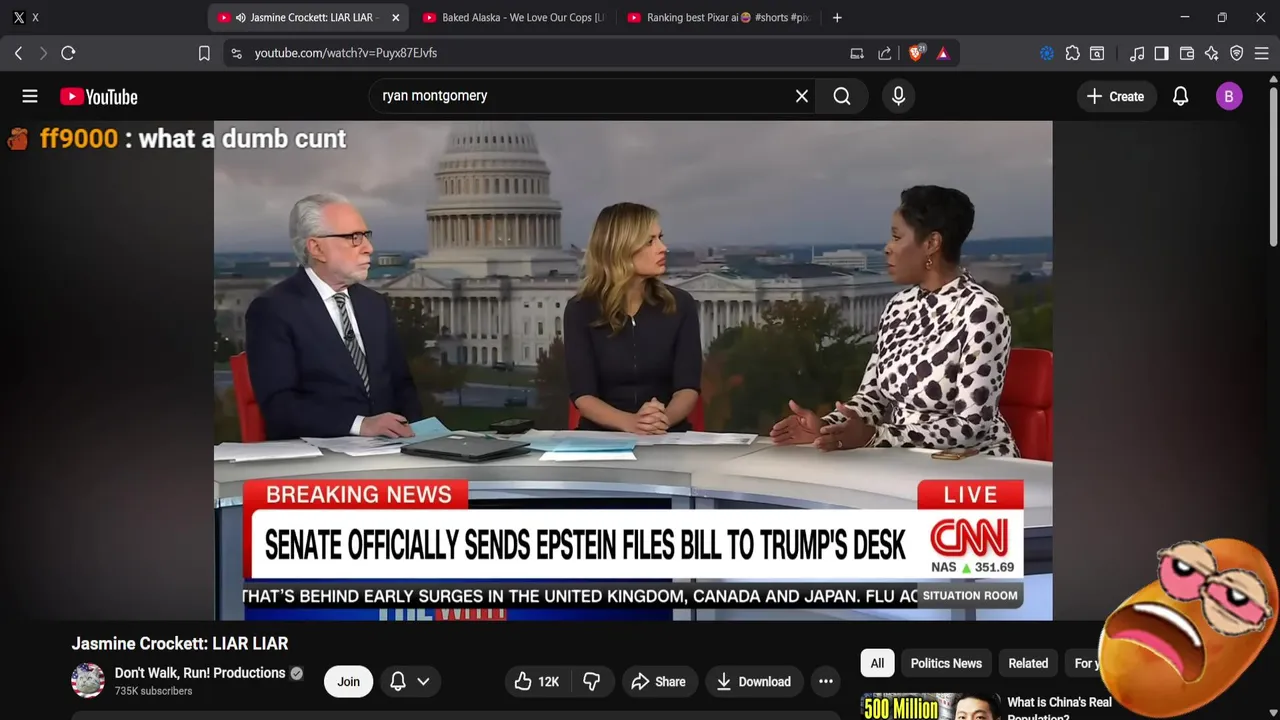Share the video
This screenshot has width=1280, height=720.
[658, 682]
